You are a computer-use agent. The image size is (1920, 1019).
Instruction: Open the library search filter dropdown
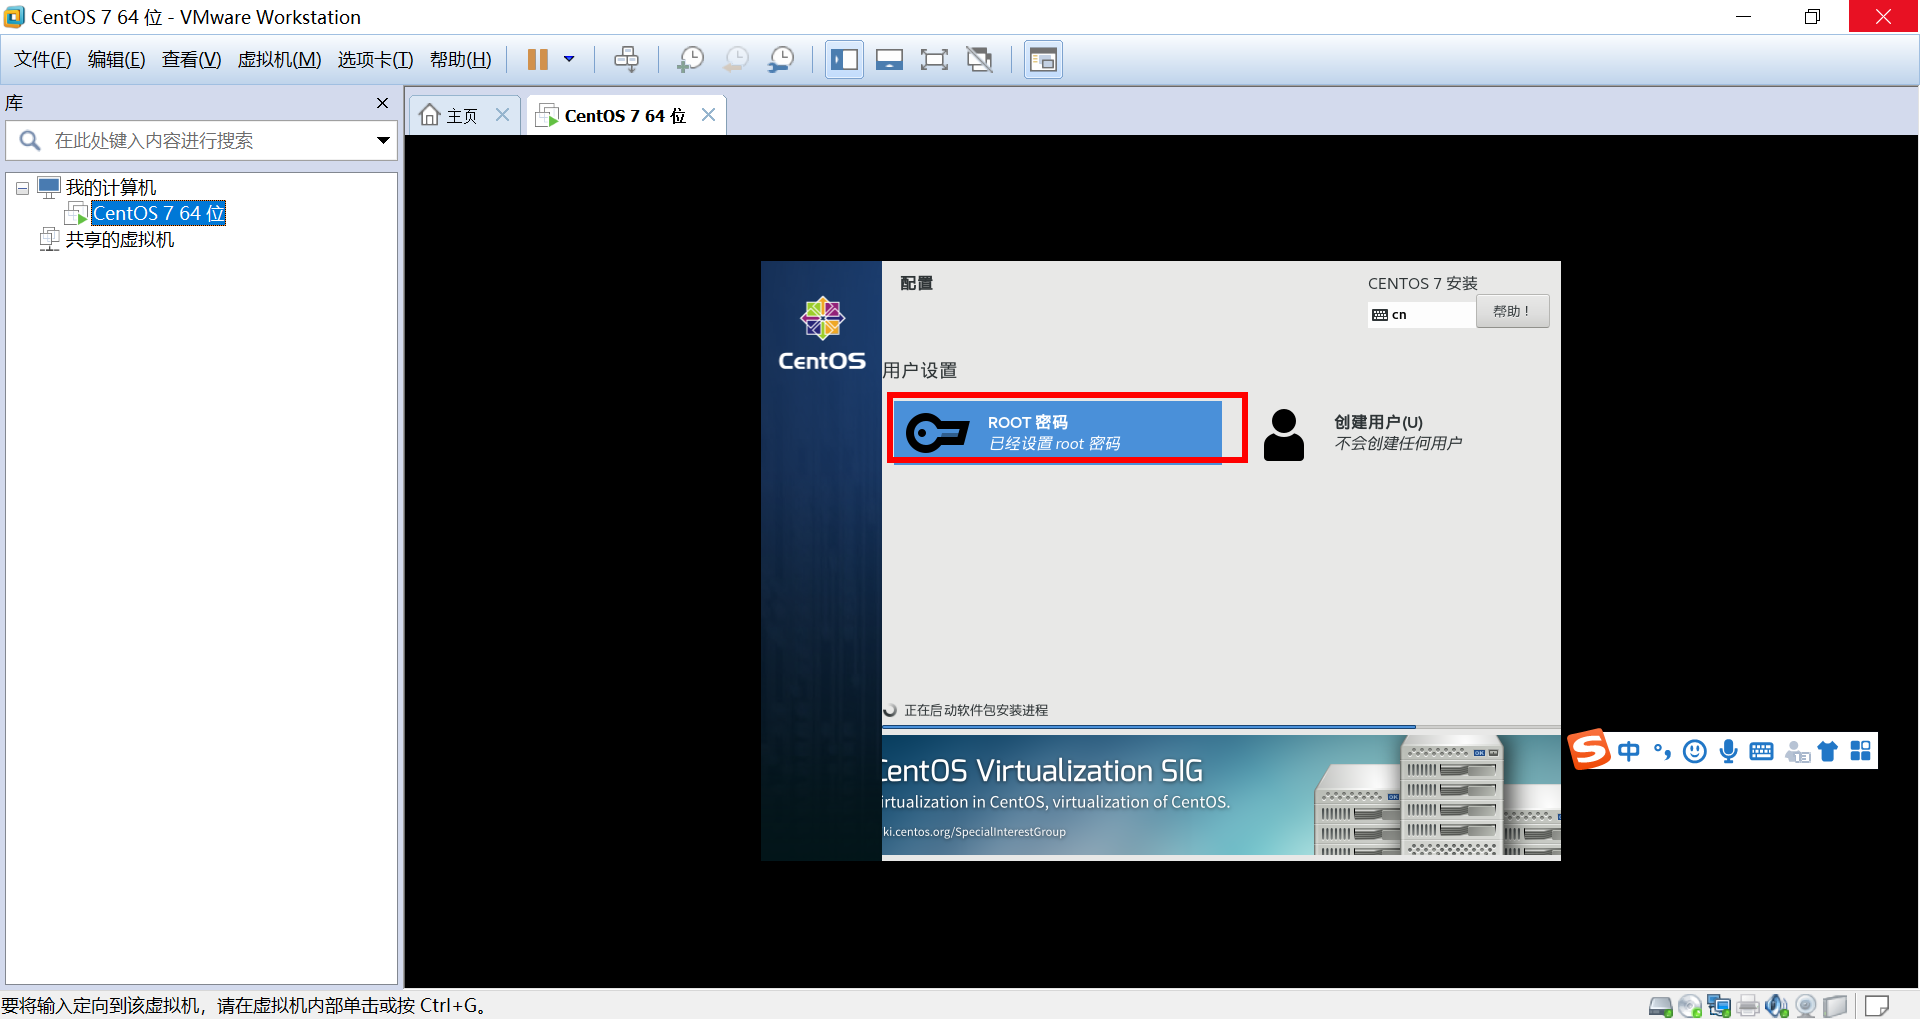[383, 141]
